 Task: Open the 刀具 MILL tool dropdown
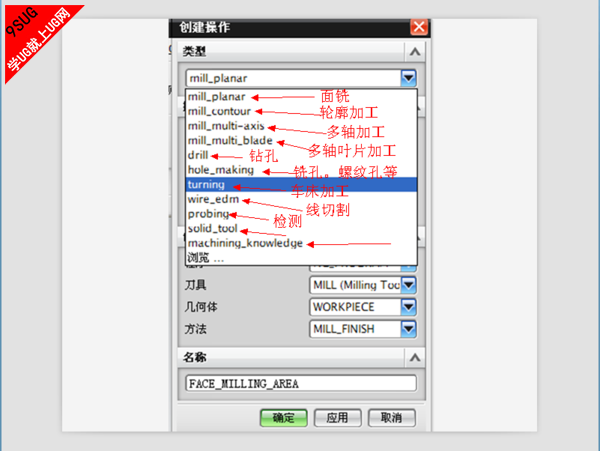408,285
